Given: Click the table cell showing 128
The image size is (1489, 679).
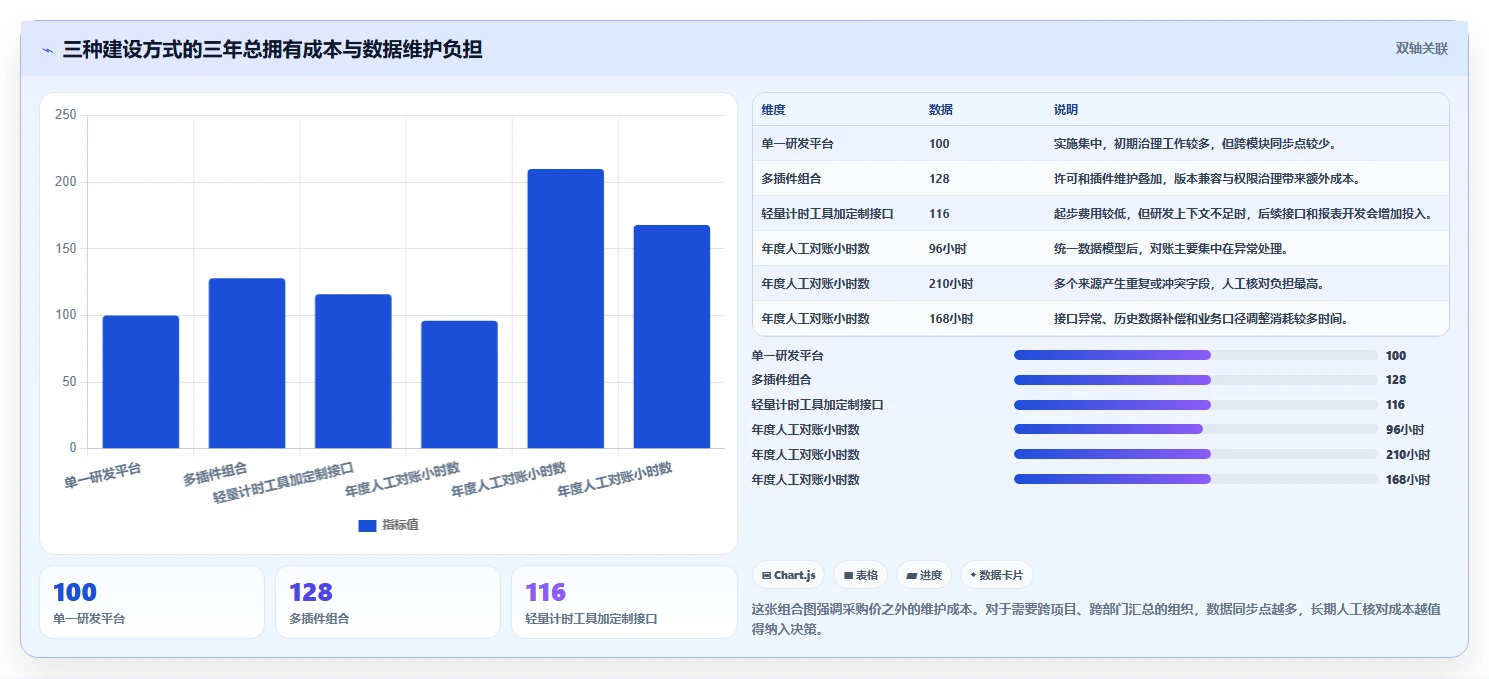Looking at the screenshot, I should coord(939,179).
